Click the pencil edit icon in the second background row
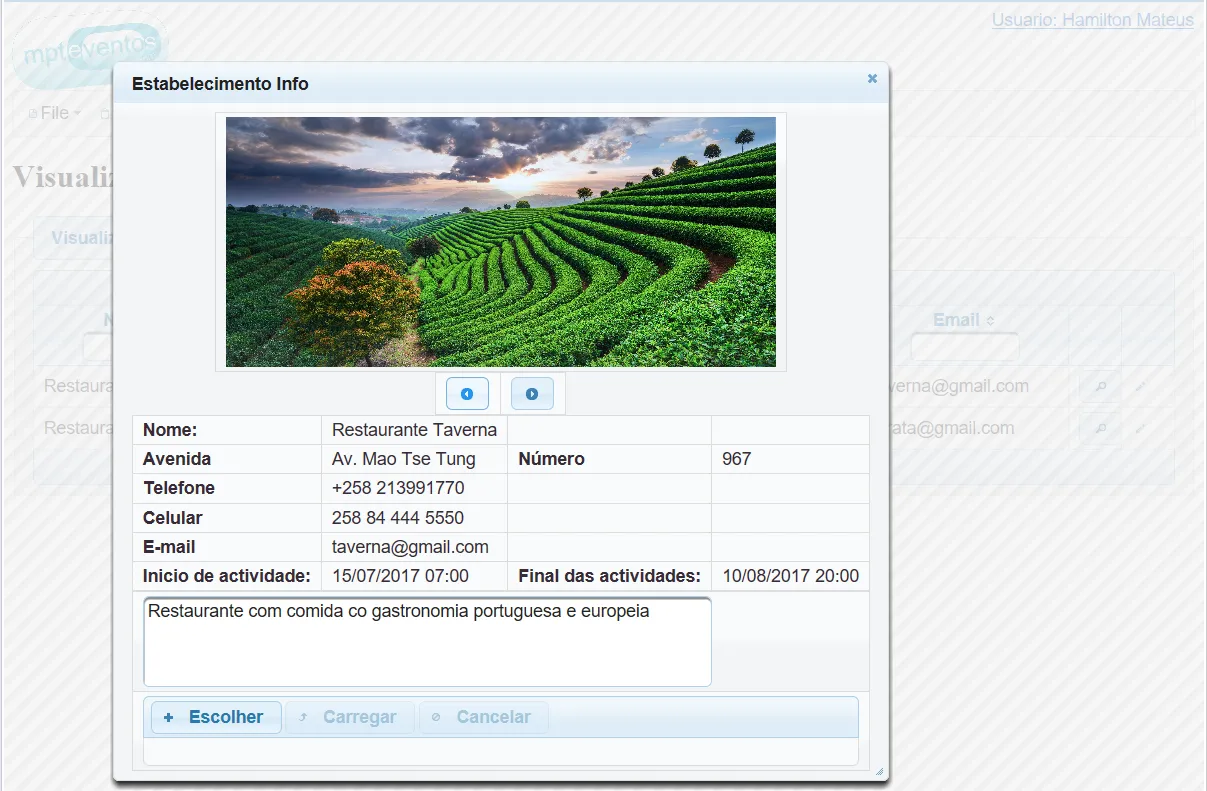Screen dimensions: 1207x791 pyautogui.click(x=1140, y=428)
